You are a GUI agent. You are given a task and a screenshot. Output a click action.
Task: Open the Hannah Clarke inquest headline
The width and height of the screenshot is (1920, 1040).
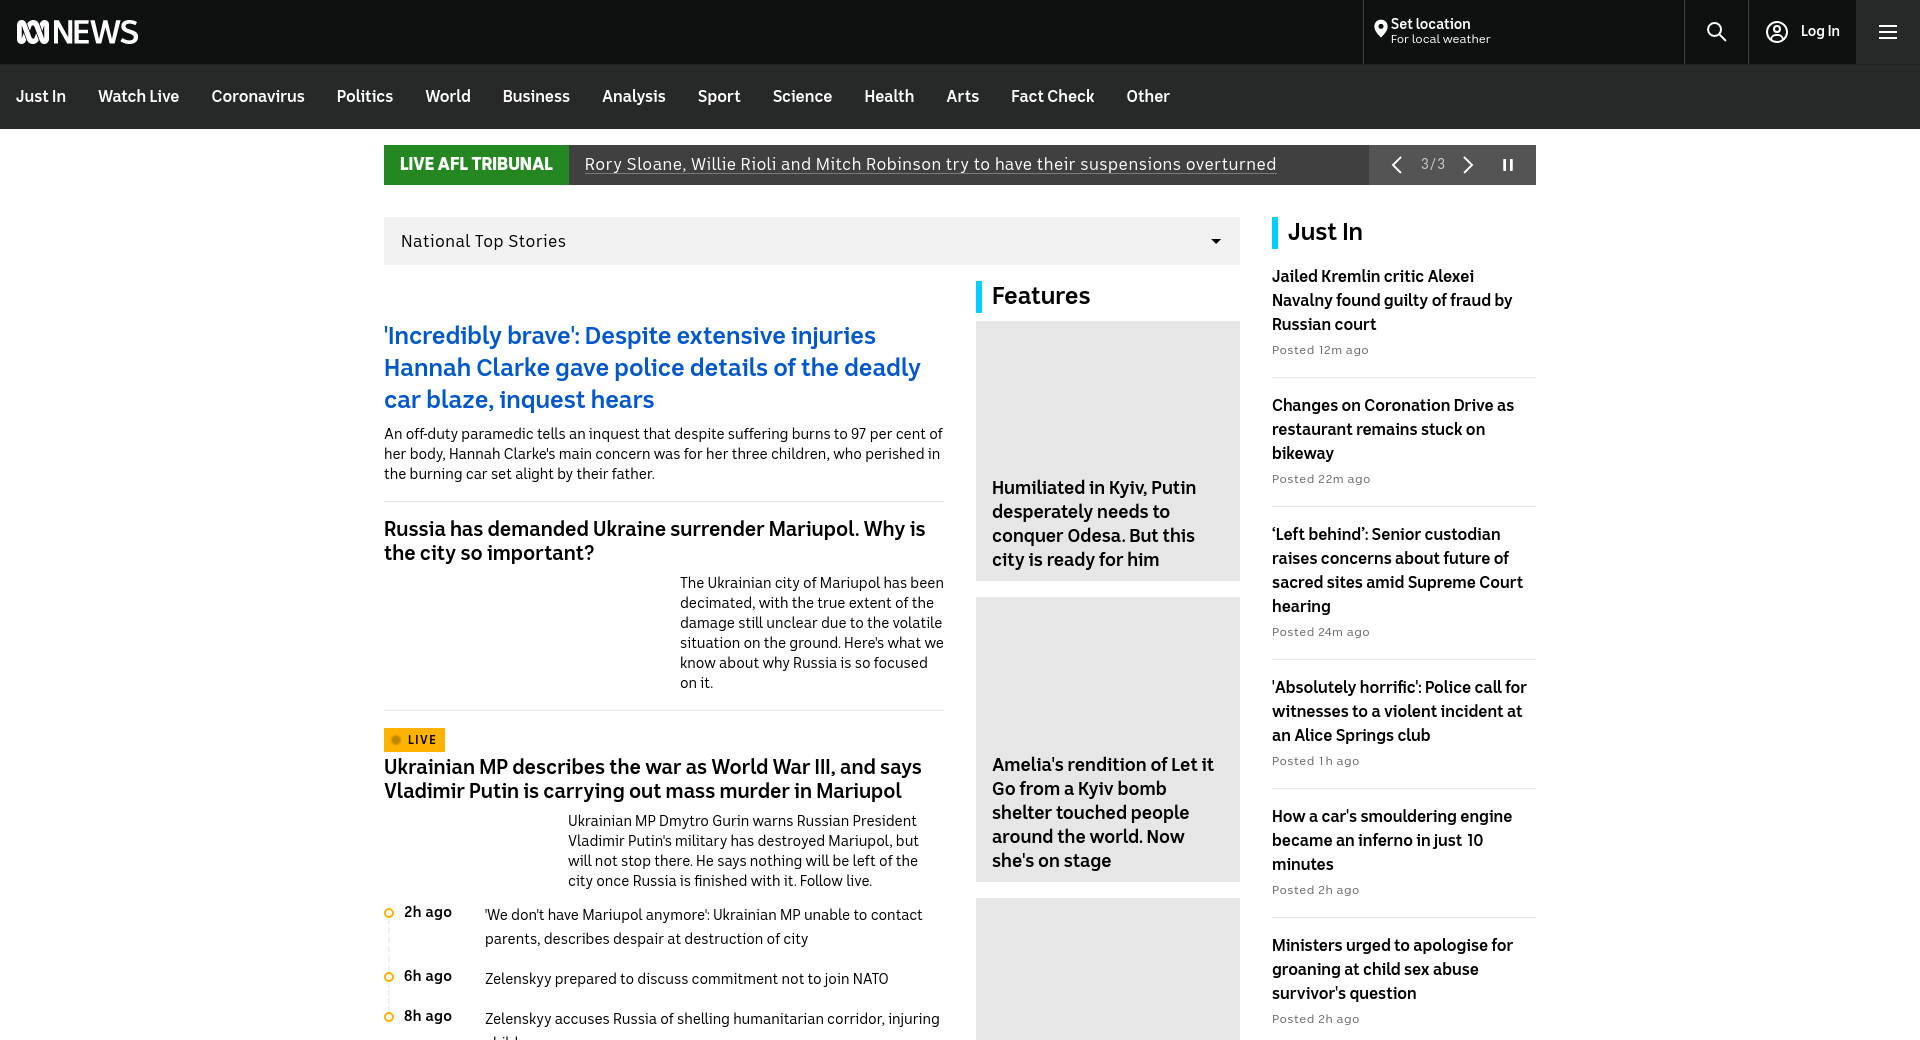click(x=651, y=367)
